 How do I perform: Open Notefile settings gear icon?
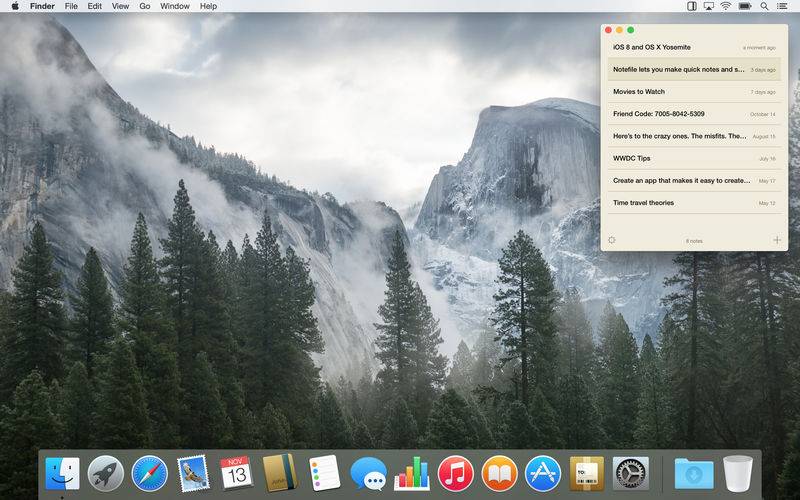point(612,240)
